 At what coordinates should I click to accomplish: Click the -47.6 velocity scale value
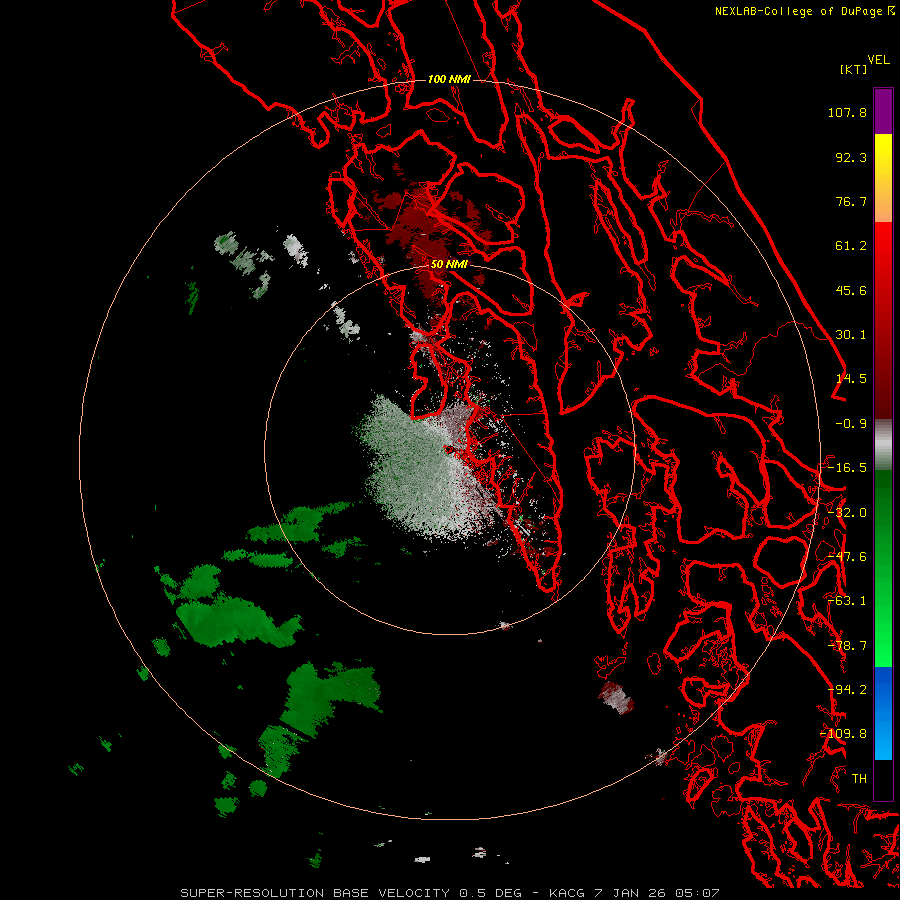coord(847,557)
